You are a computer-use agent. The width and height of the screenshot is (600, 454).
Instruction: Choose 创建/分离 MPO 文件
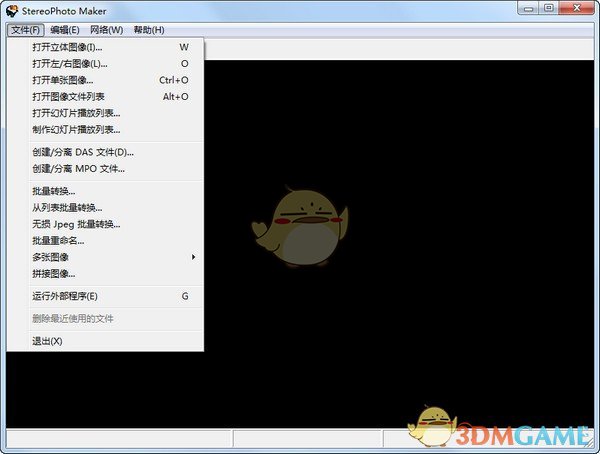(x=79, y=168)
